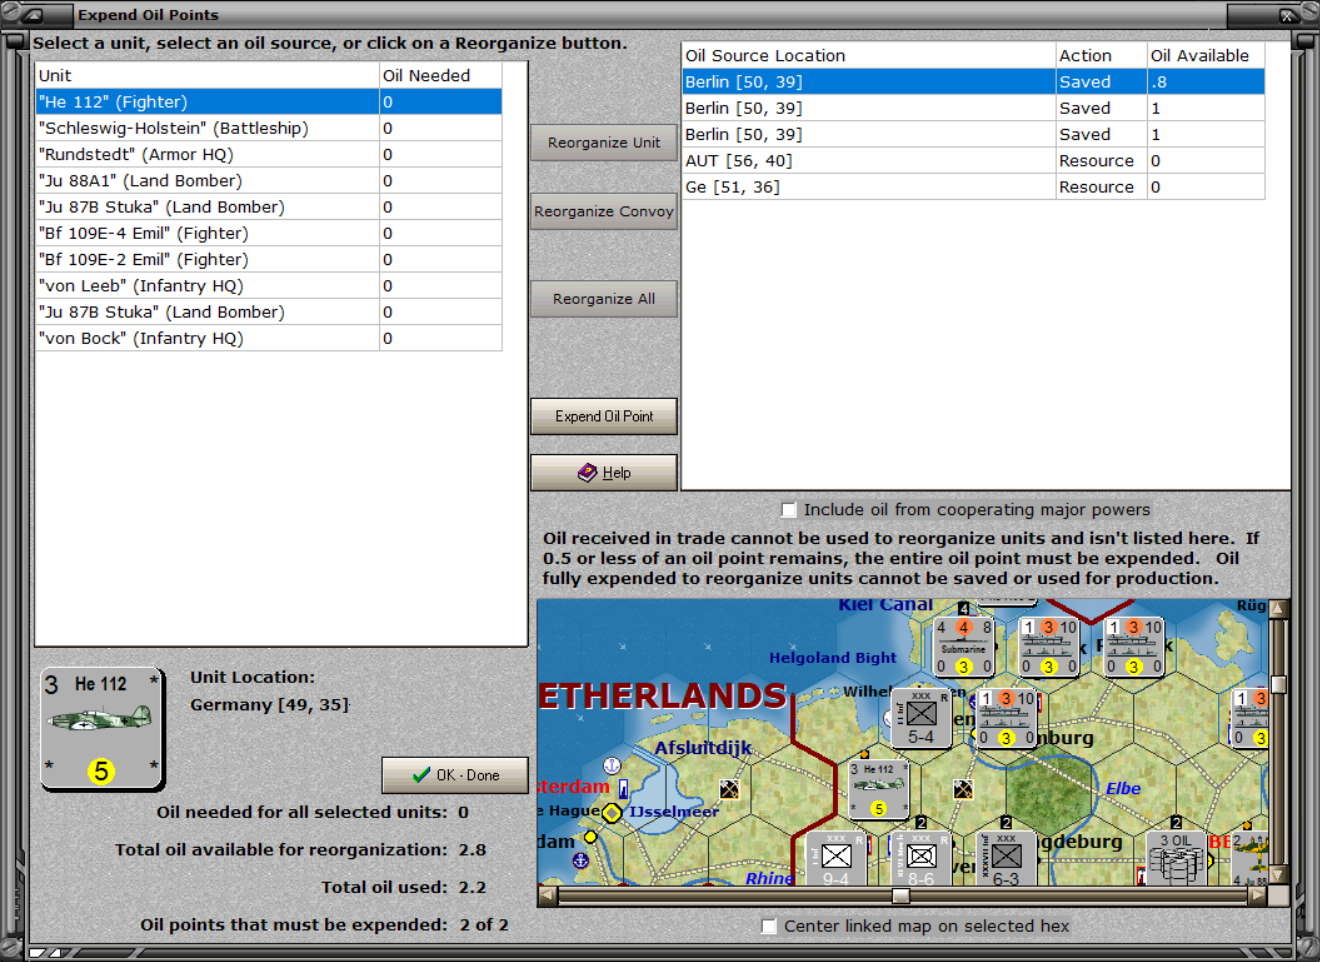The width and height of the screenshot is (1320, 962).
Task: Select the 6-3 infantry corps counter
Action: pyautogui.click(x=1006, y=859)
